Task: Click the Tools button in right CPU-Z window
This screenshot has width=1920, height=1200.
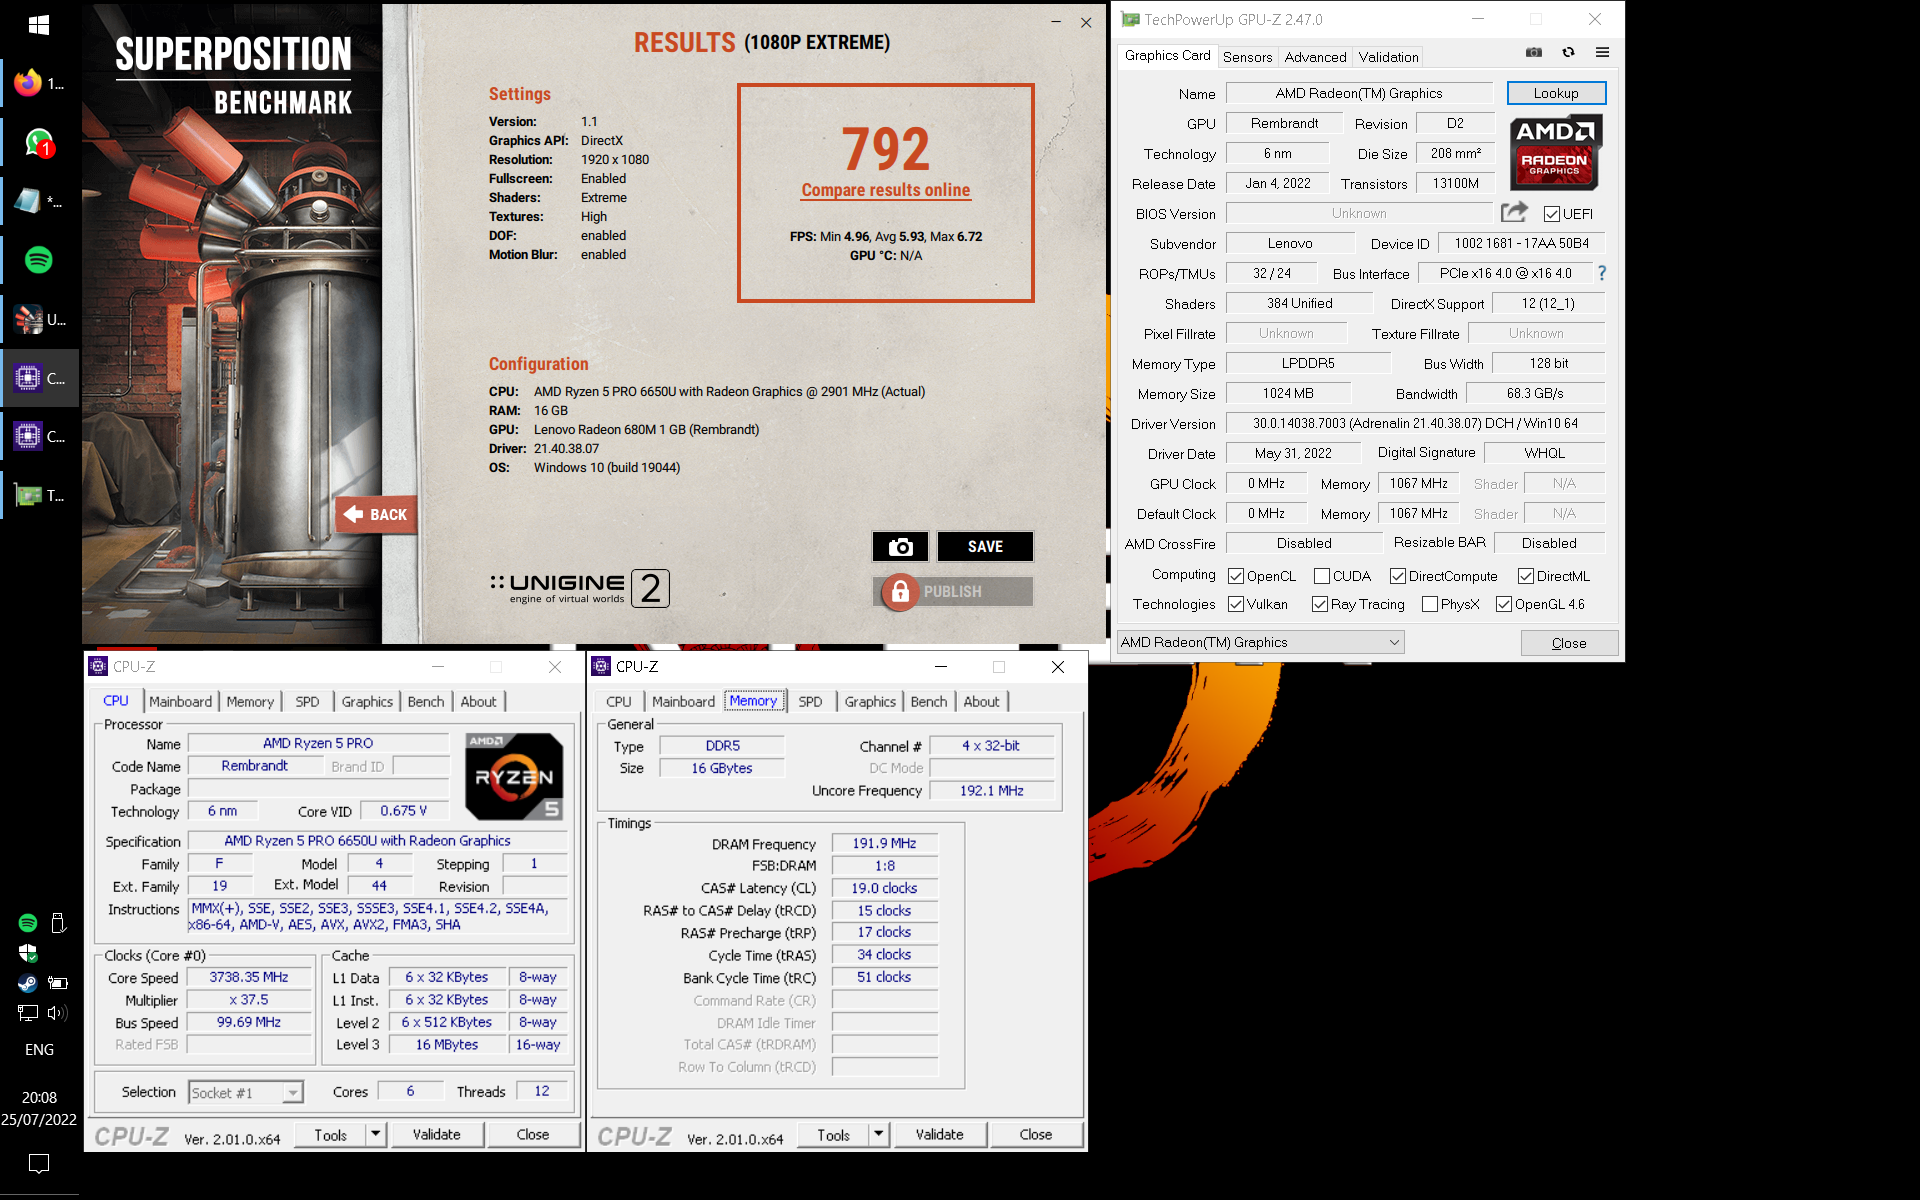Action: click(x=834, y=1134)
